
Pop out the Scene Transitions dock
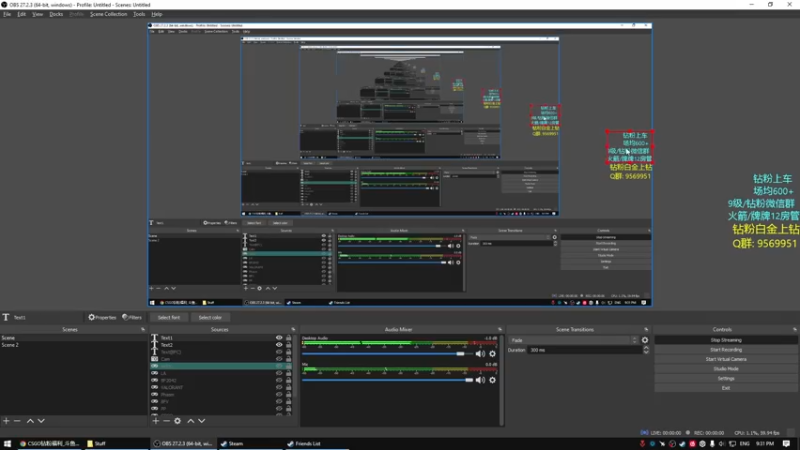(646, 330)
